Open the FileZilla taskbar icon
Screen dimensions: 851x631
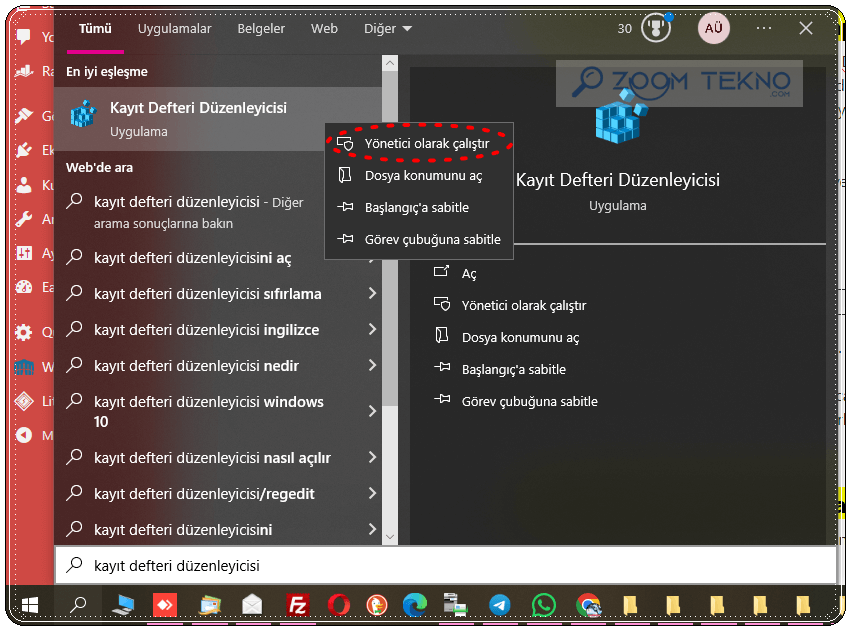297,604
